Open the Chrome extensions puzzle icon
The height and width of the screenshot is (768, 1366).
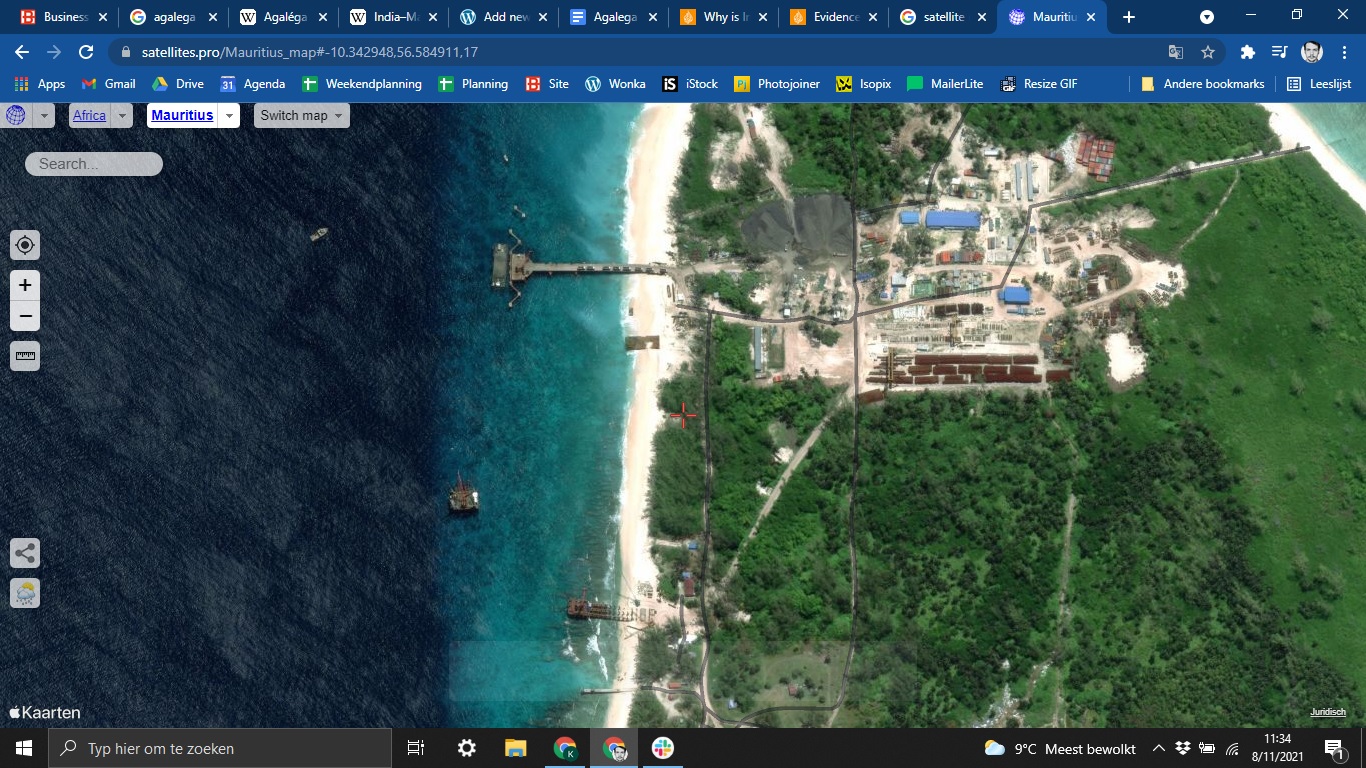pos(1247,52)
